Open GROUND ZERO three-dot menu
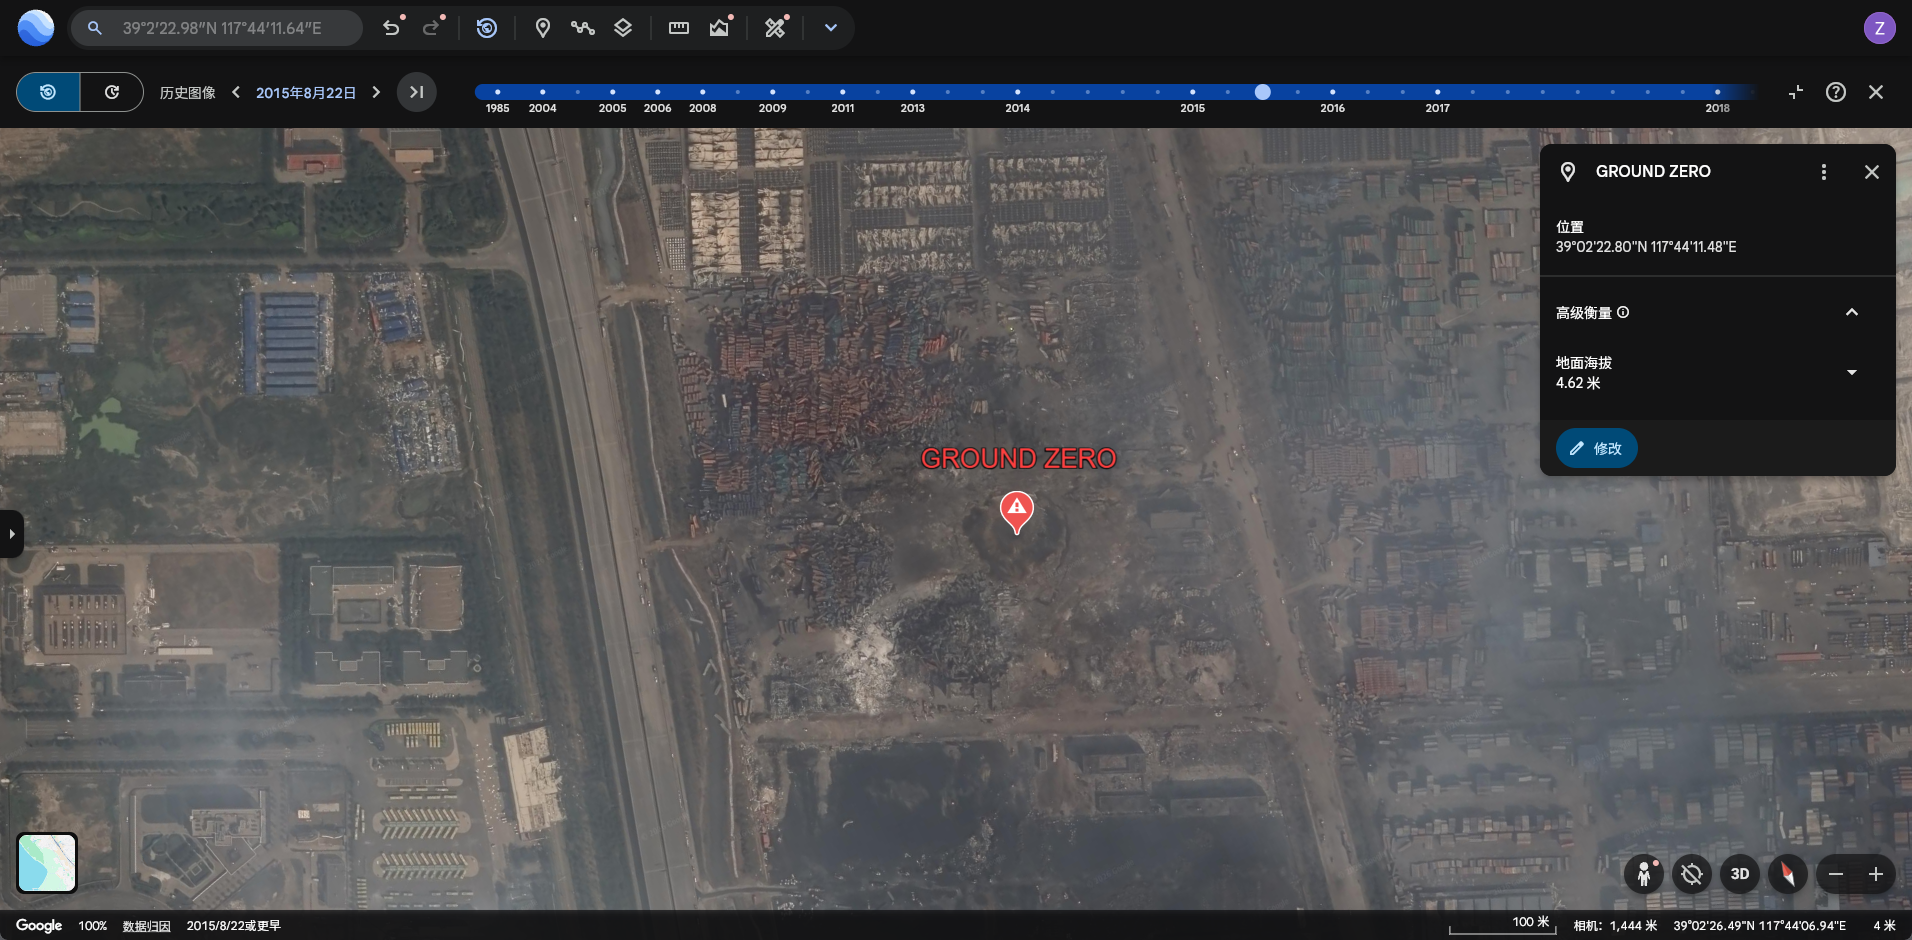Viewport: 1912px width, 940px height. [1823, 172]
